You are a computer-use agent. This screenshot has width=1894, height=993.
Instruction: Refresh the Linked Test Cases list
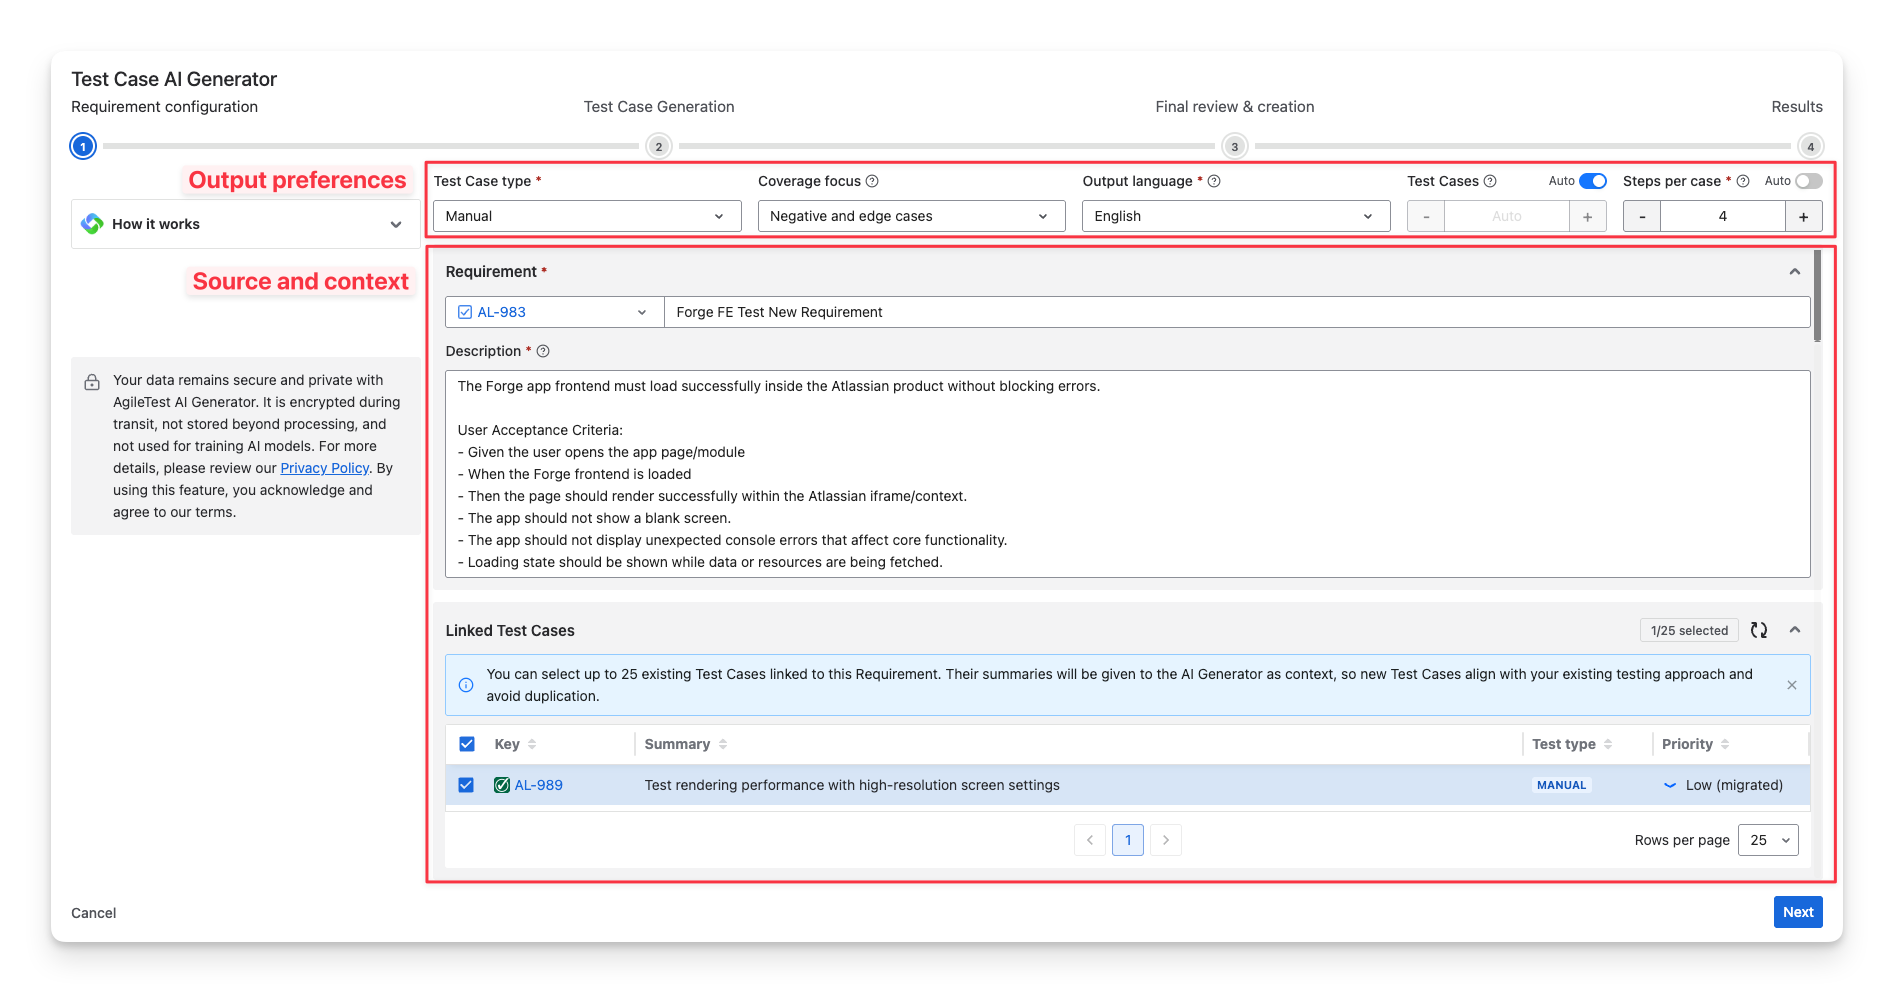(x=1759, y=630)
